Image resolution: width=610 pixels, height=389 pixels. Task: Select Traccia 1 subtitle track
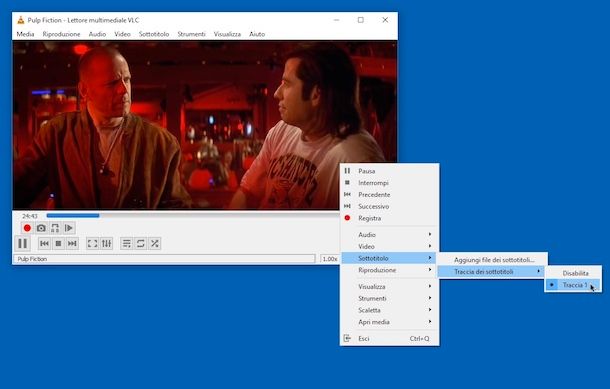click(x=573, y=285)
